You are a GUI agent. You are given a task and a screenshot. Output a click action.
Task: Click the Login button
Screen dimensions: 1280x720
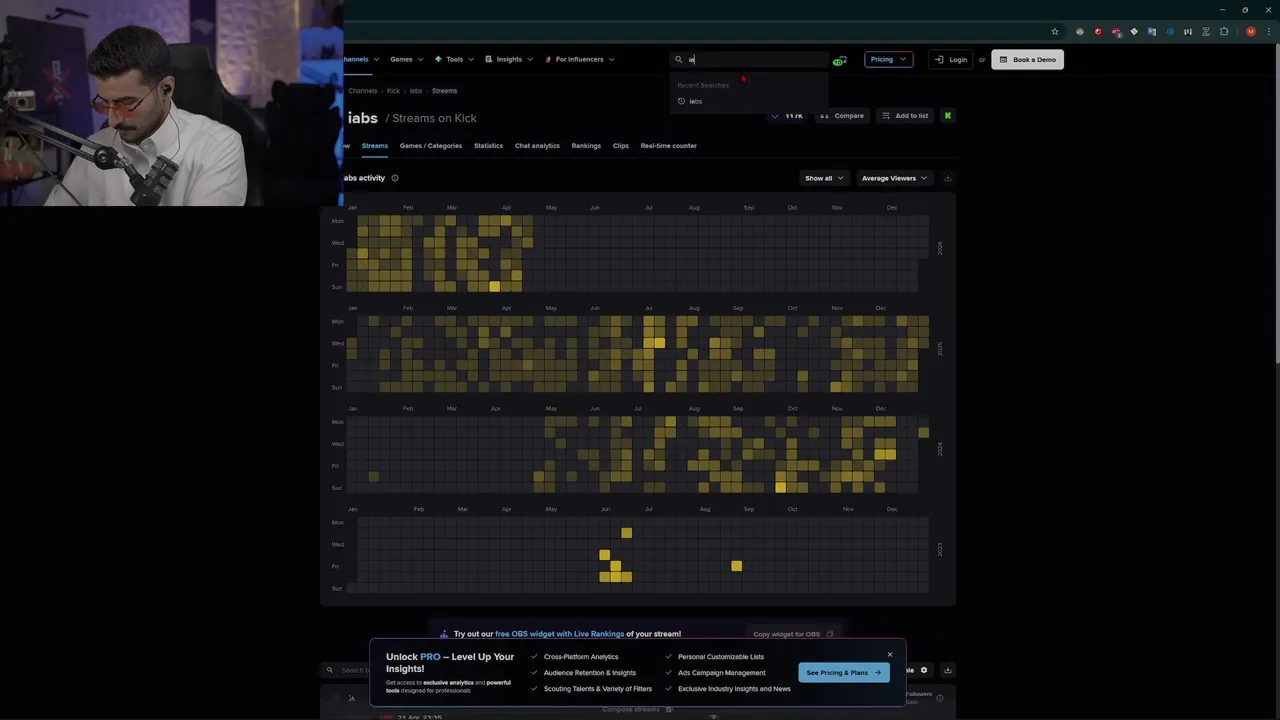950,59
